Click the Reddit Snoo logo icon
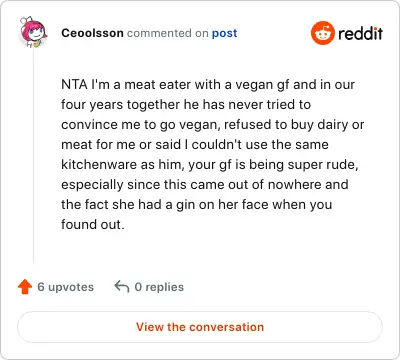The image size is (400, 360). [322, 33]
